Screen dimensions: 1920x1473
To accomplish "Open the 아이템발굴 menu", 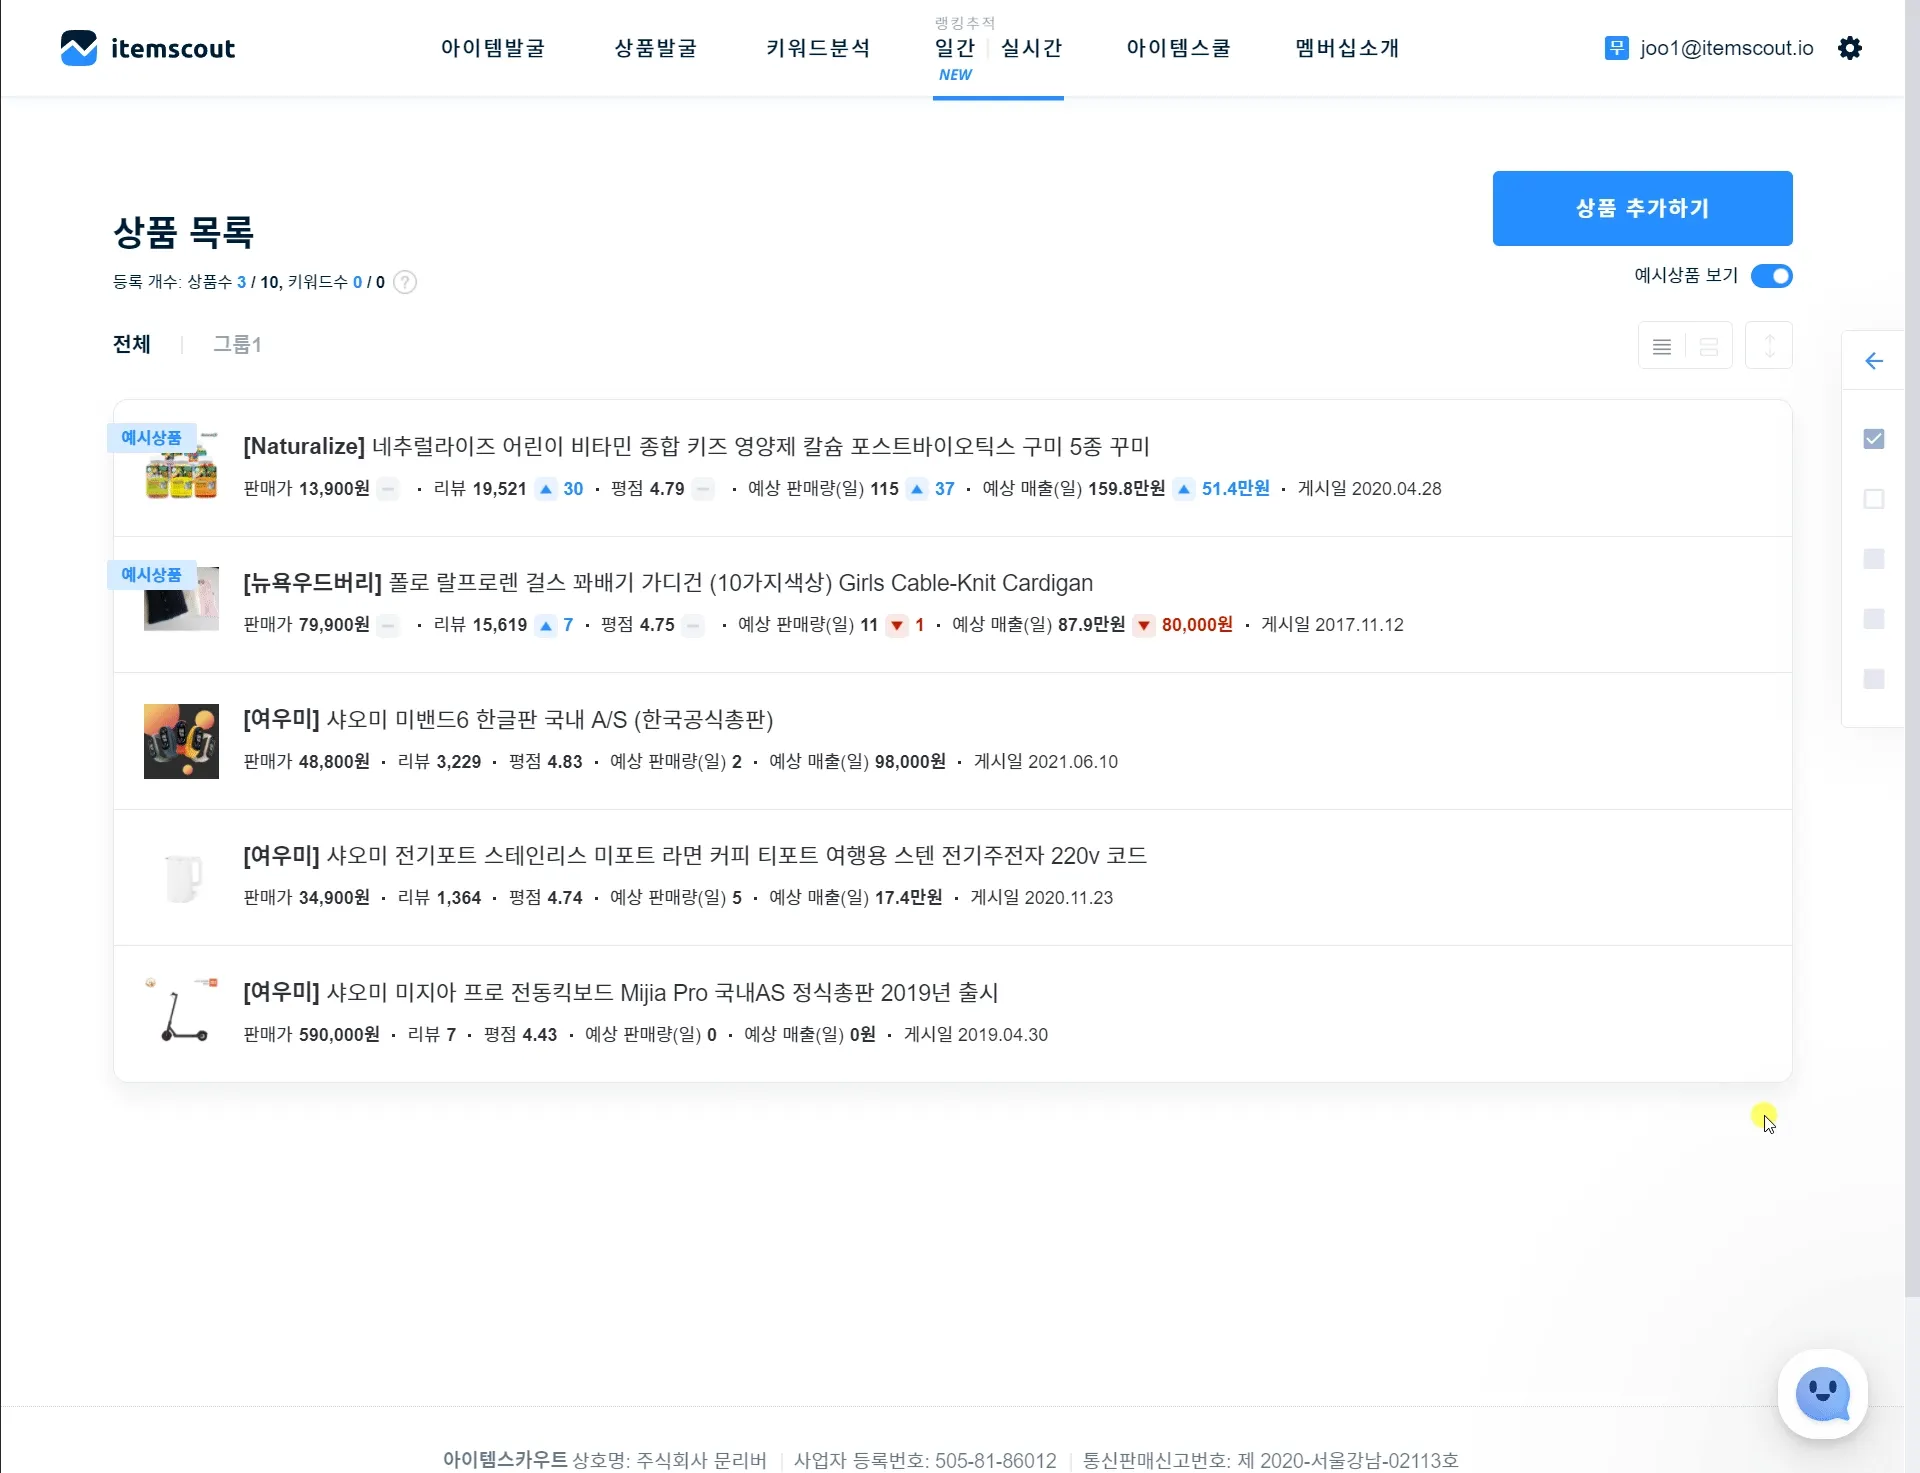I will click(493, 48).
